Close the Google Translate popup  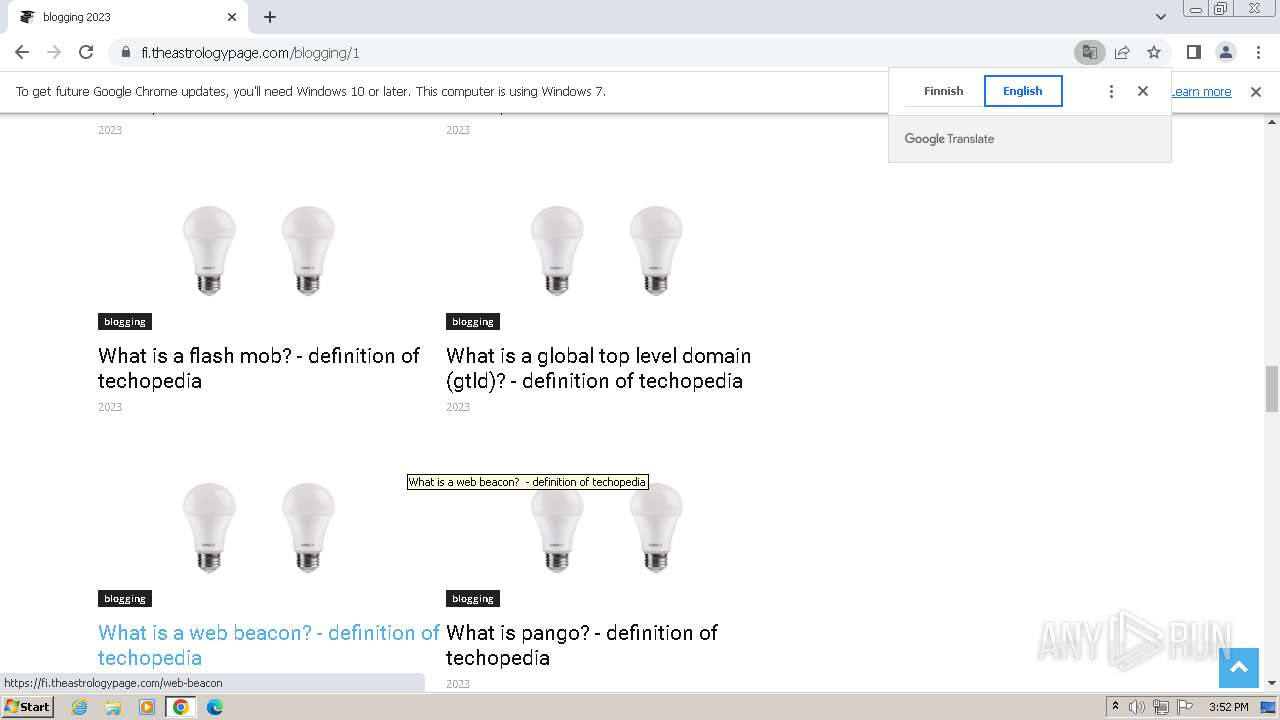[1143, 91]
